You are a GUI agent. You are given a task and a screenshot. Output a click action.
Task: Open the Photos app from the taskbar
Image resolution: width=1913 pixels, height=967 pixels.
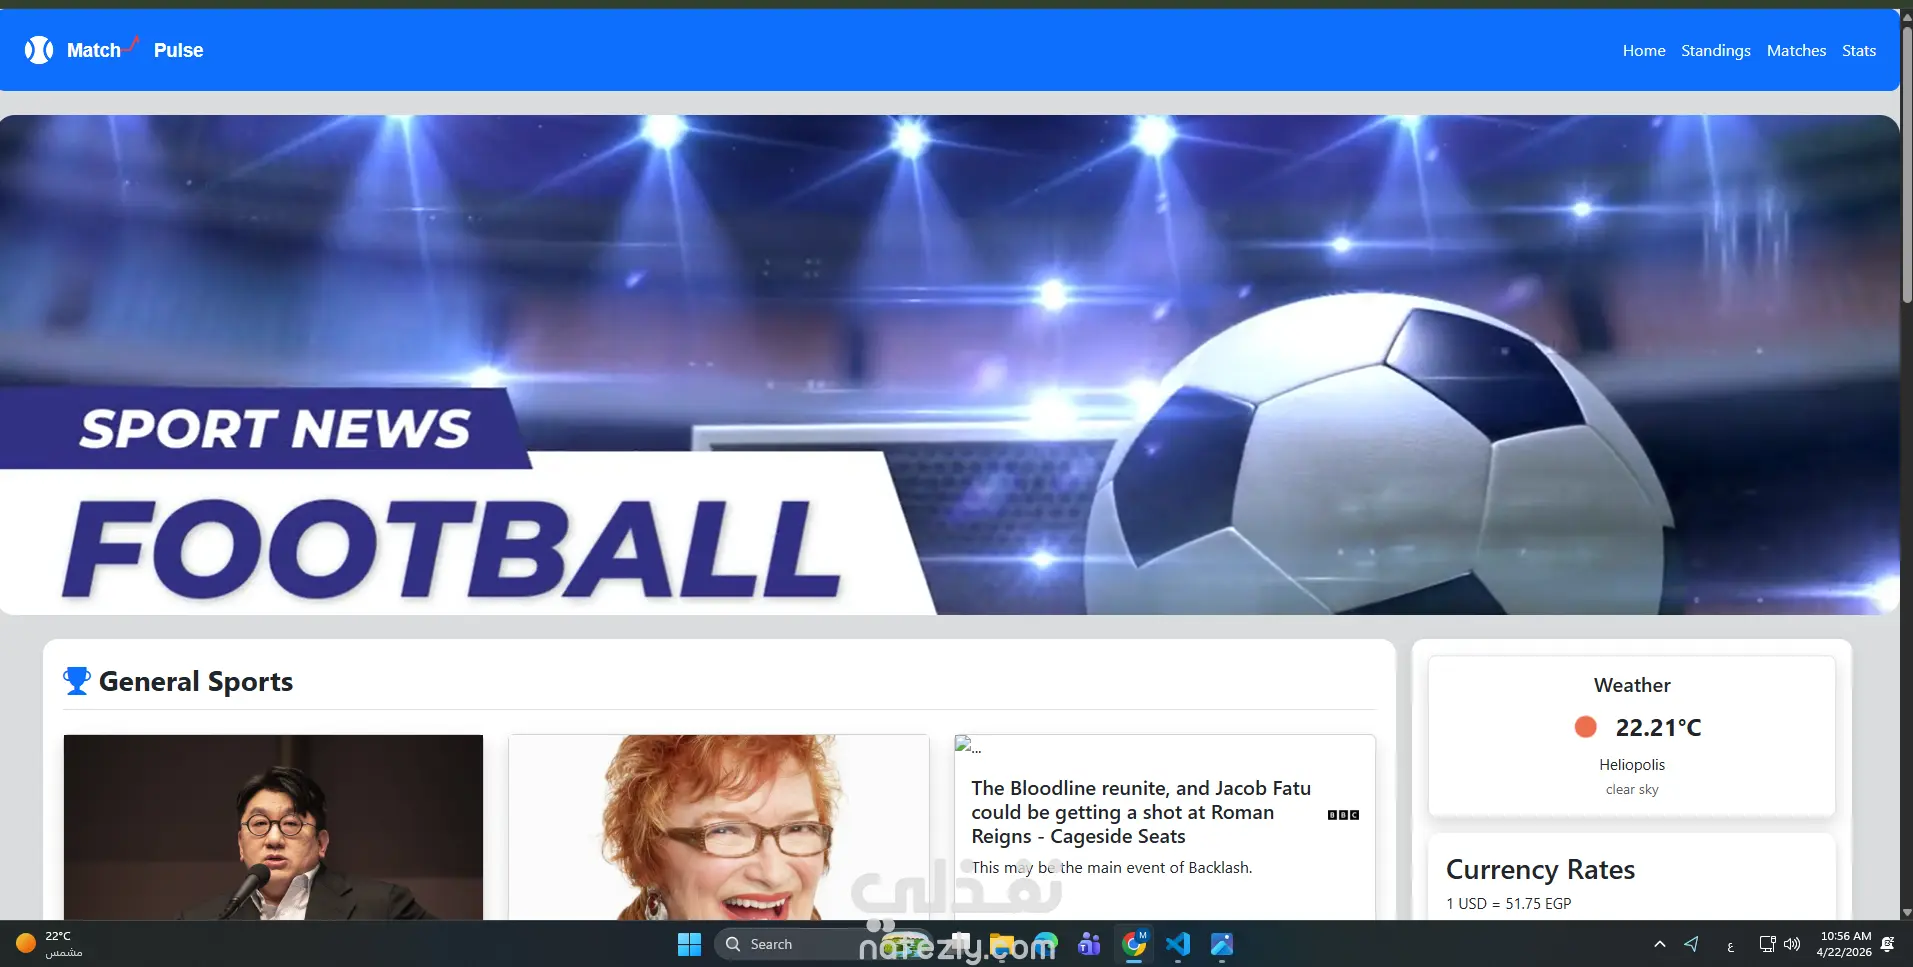(x=1221, y=944)
